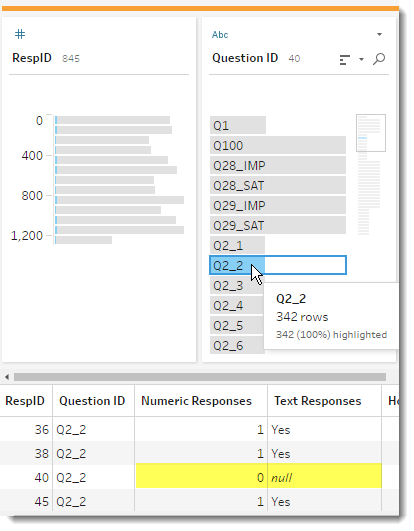Image resolution: width=414 pixels, height=531 pixels.
Task: Click the Q2_6 value bar
Action: pos(237,345)
